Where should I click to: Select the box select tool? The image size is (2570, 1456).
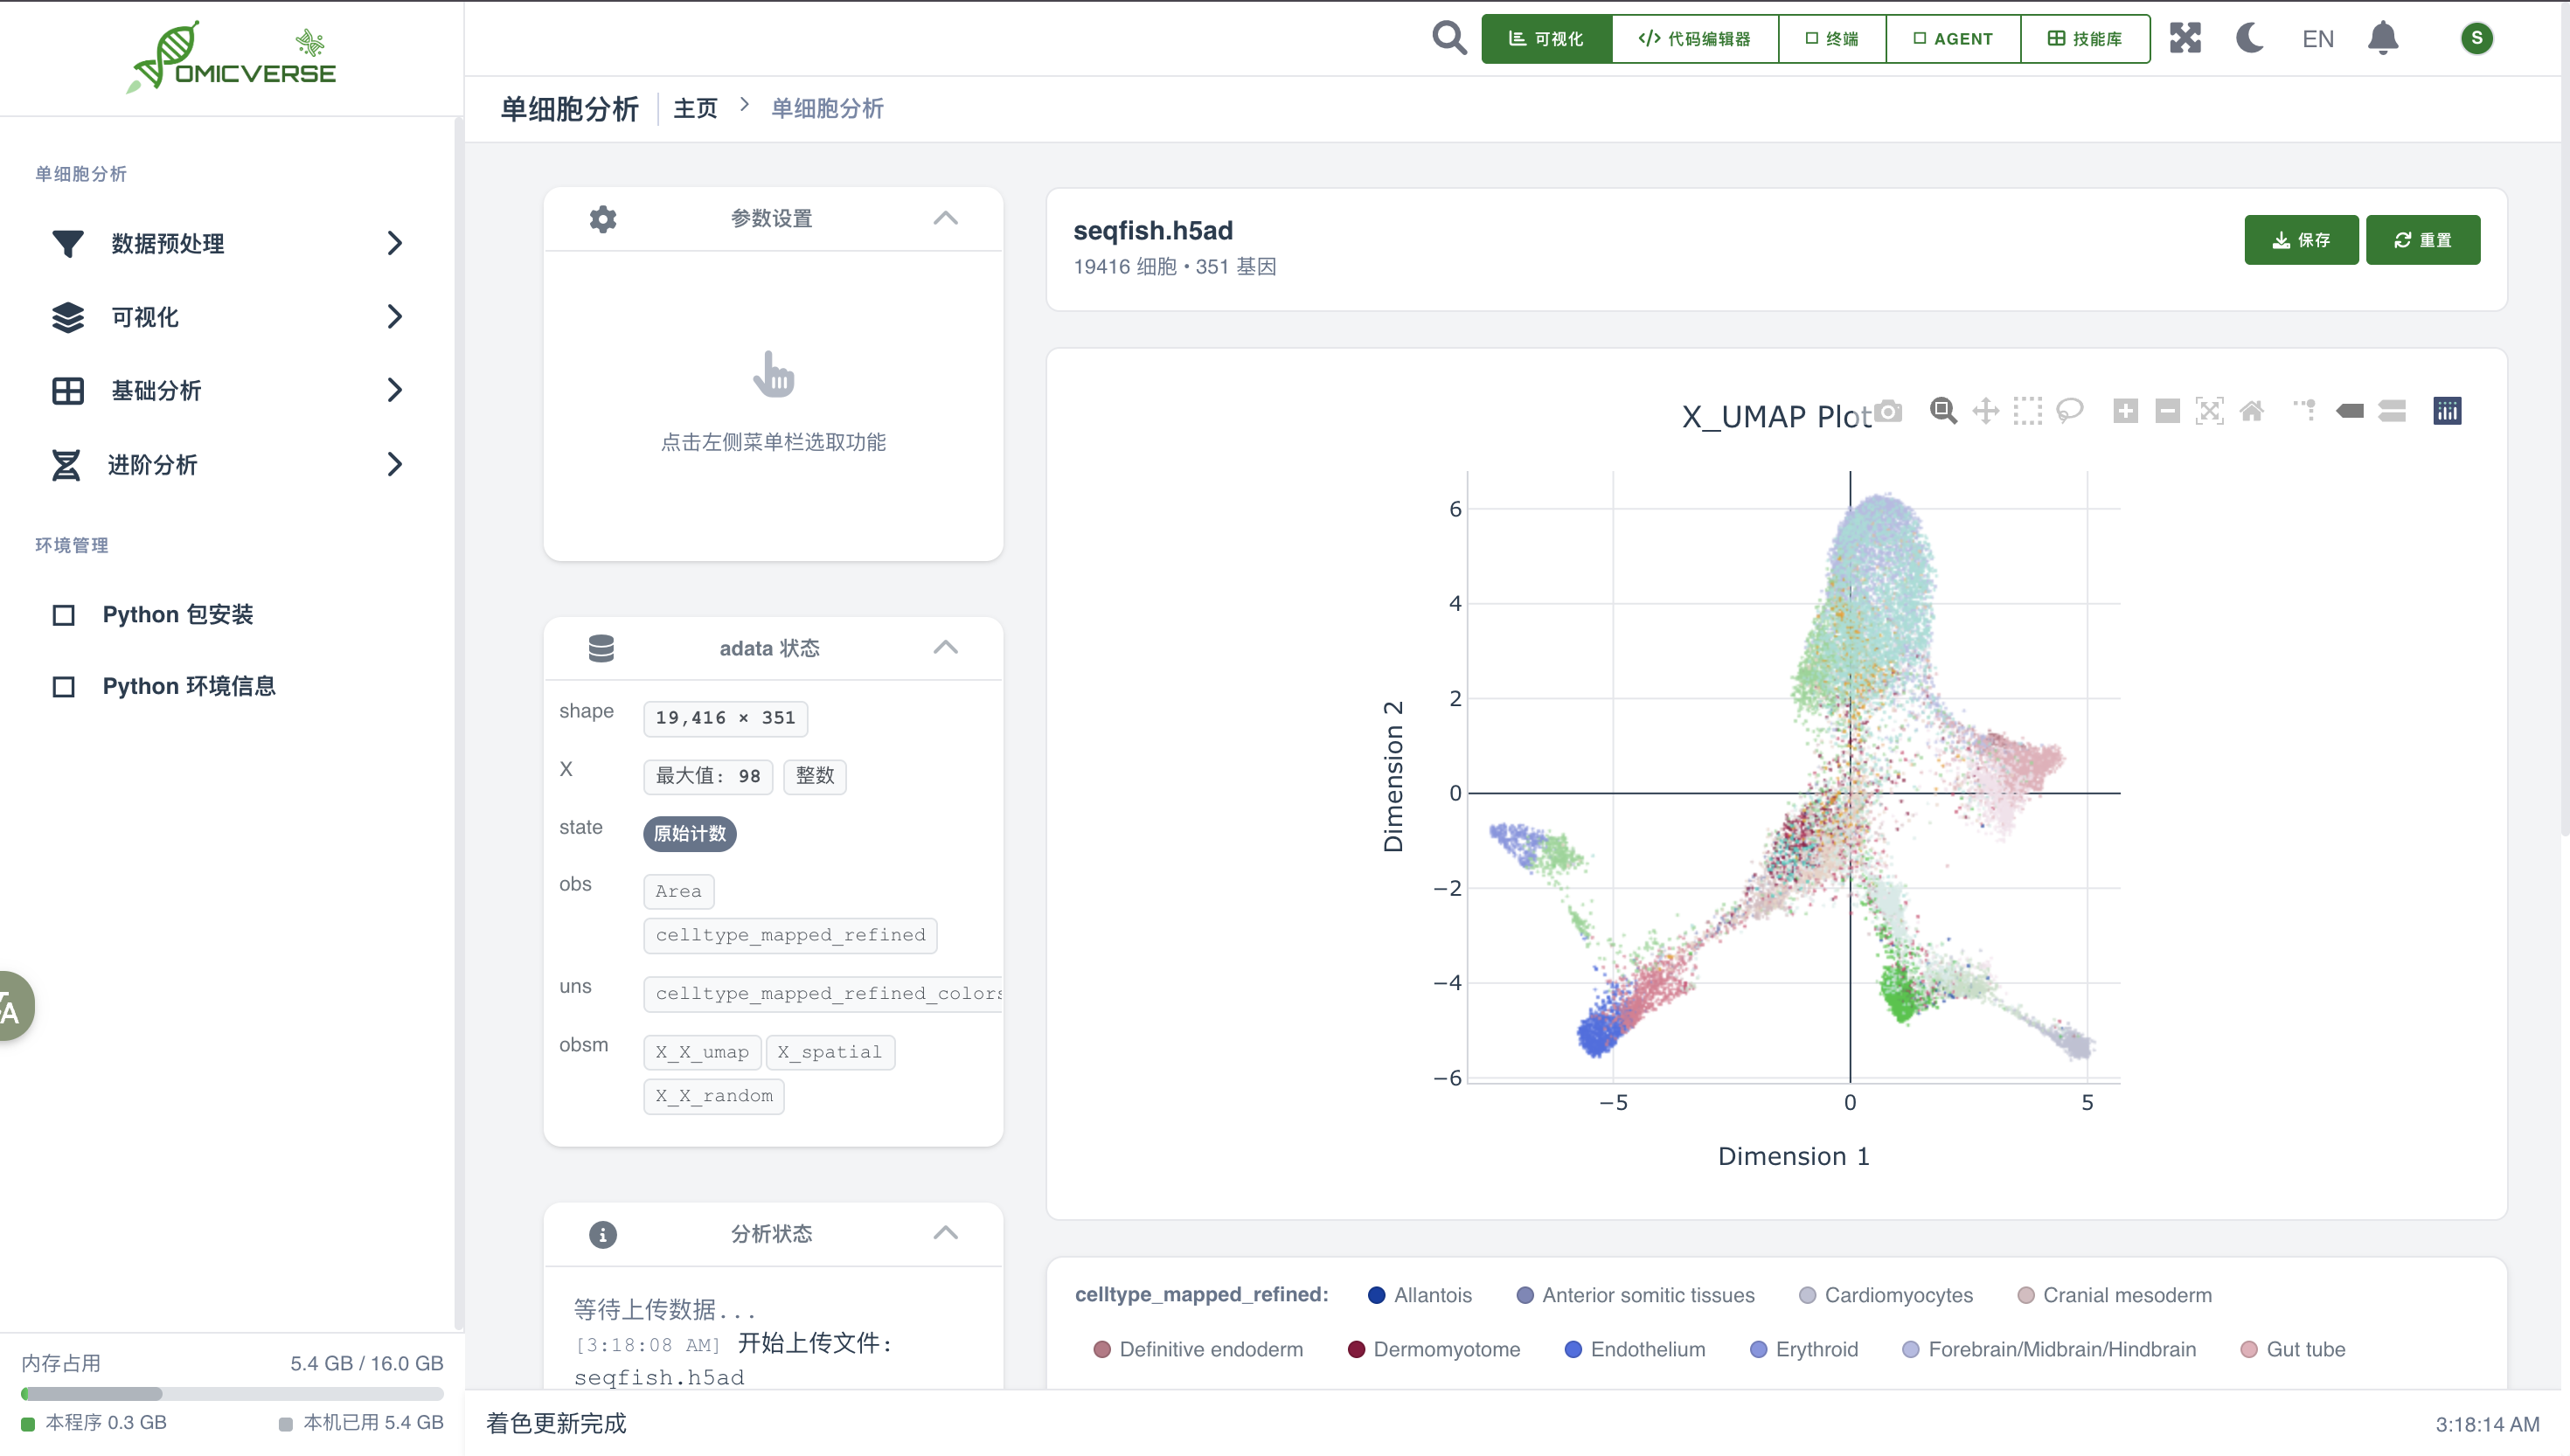point(2028,411)
